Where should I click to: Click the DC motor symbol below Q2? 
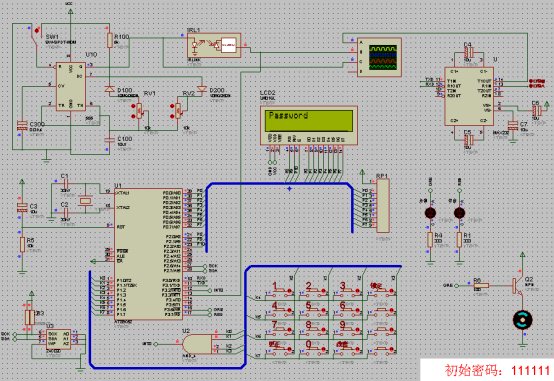[x=522, y=320]
